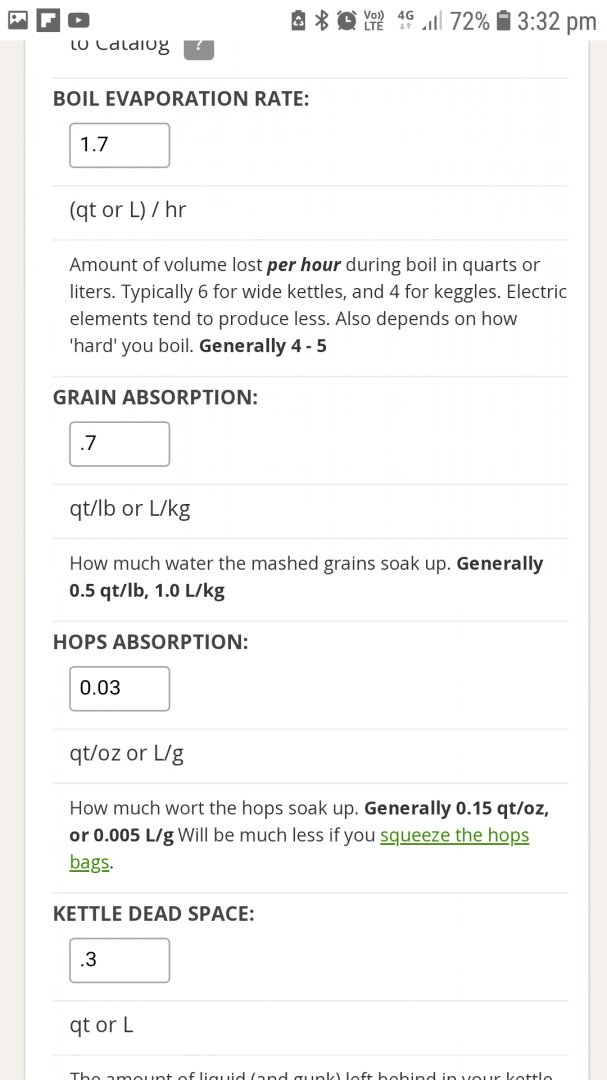The image size is (607, 1080).
Task: Tap the gallery image notification icon
Action: [x=18, y=19]
